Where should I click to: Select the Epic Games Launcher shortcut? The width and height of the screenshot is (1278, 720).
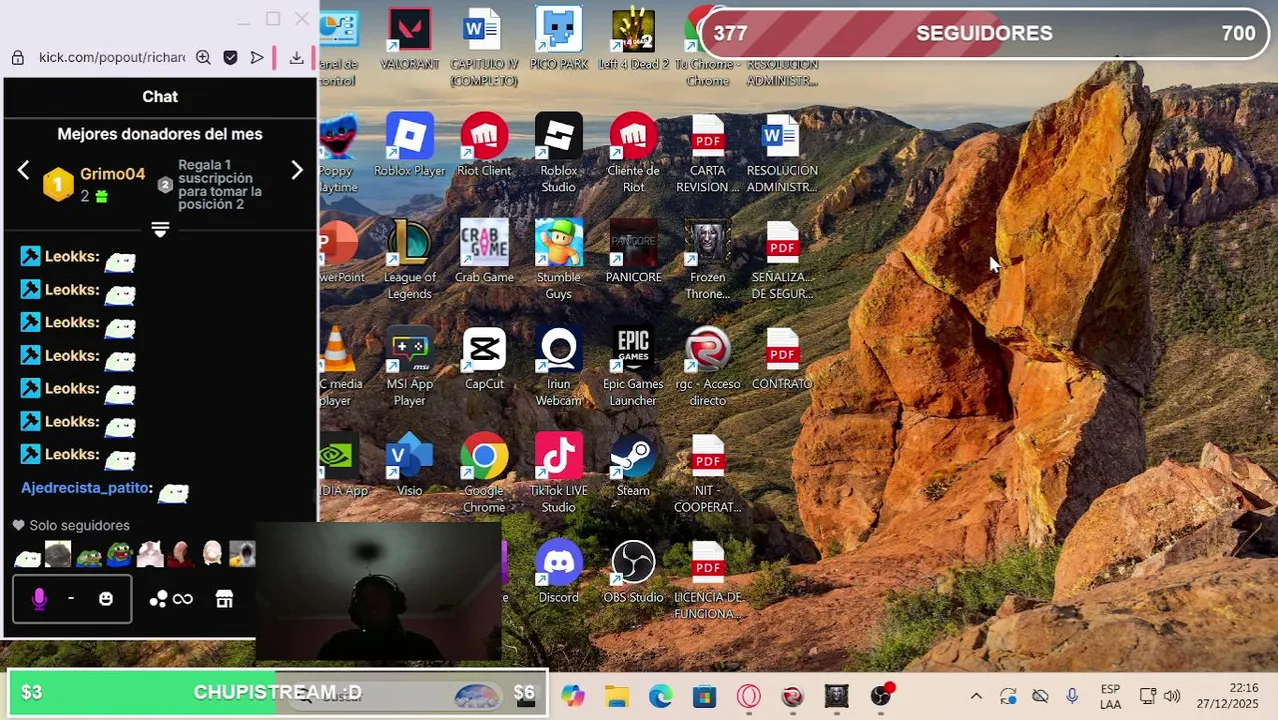(633, 367)
